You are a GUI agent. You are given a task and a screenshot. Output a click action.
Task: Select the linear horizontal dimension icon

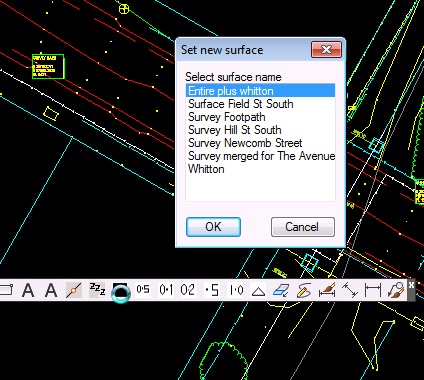tap(372, 290)
